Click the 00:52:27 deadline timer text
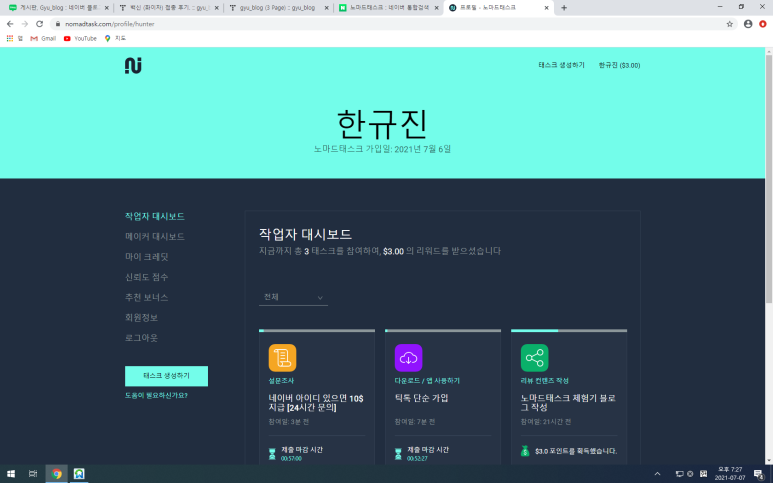This screenshot has height=483, width=773. point(417,459)
